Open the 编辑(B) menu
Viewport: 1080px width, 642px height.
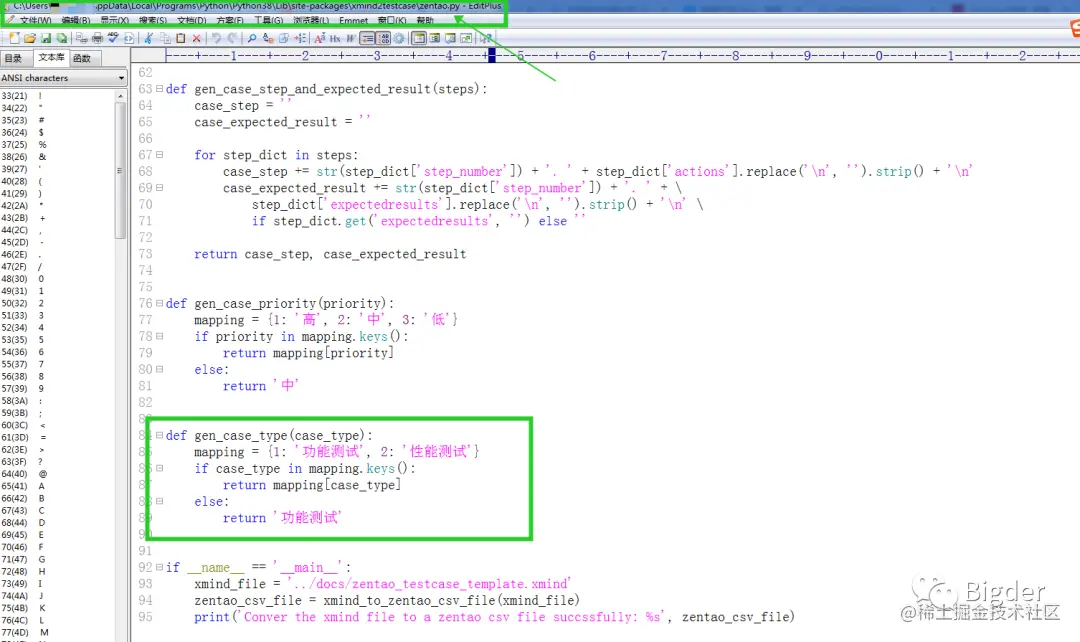click(x=76, y=21)
